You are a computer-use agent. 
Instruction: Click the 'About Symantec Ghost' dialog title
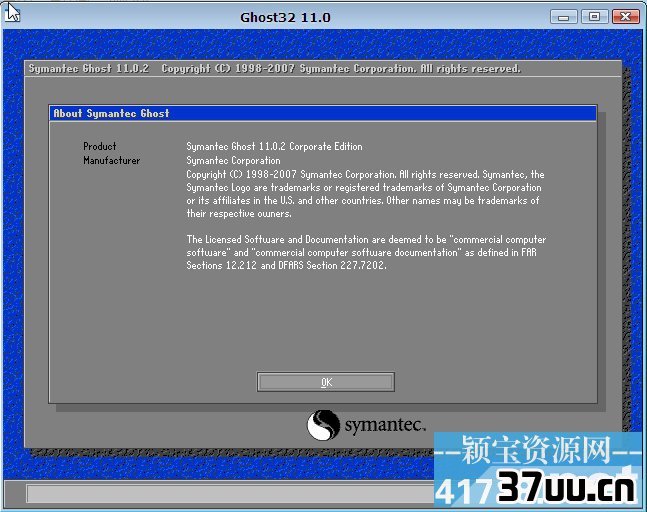(111, 113)
